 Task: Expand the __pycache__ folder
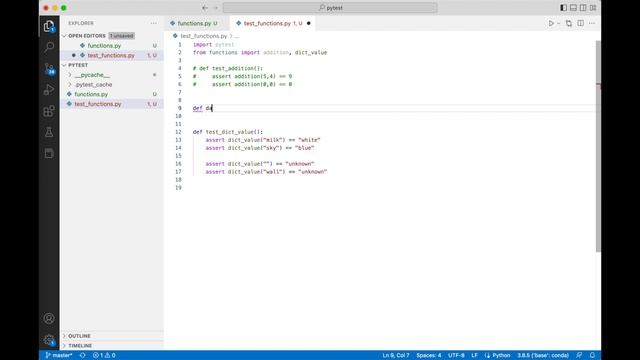(x=92, y=75)
